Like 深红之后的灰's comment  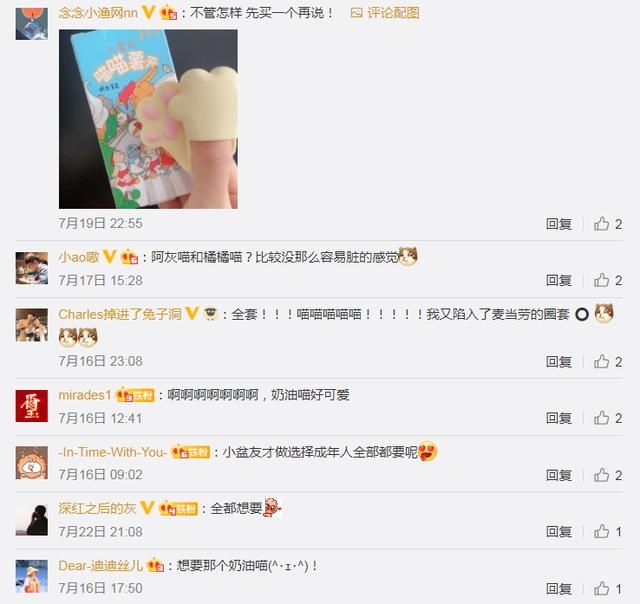(601, 531)
